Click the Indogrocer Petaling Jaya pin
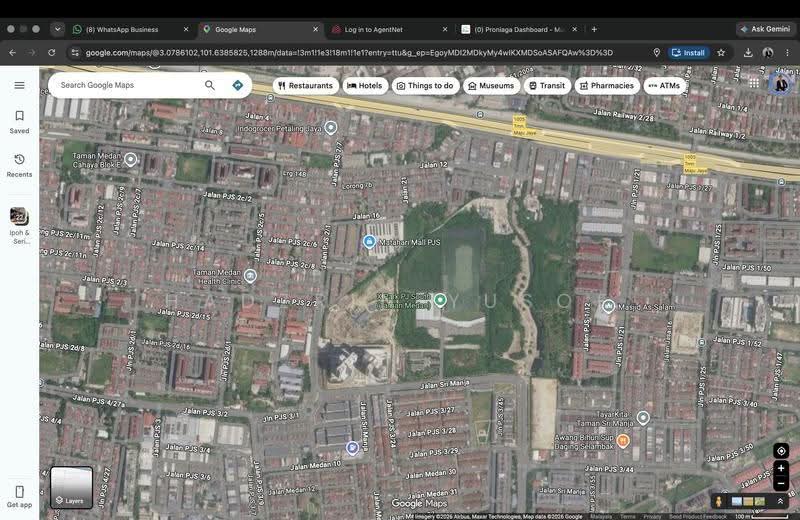This screenshot has height=520, width=800. [331, 128]
